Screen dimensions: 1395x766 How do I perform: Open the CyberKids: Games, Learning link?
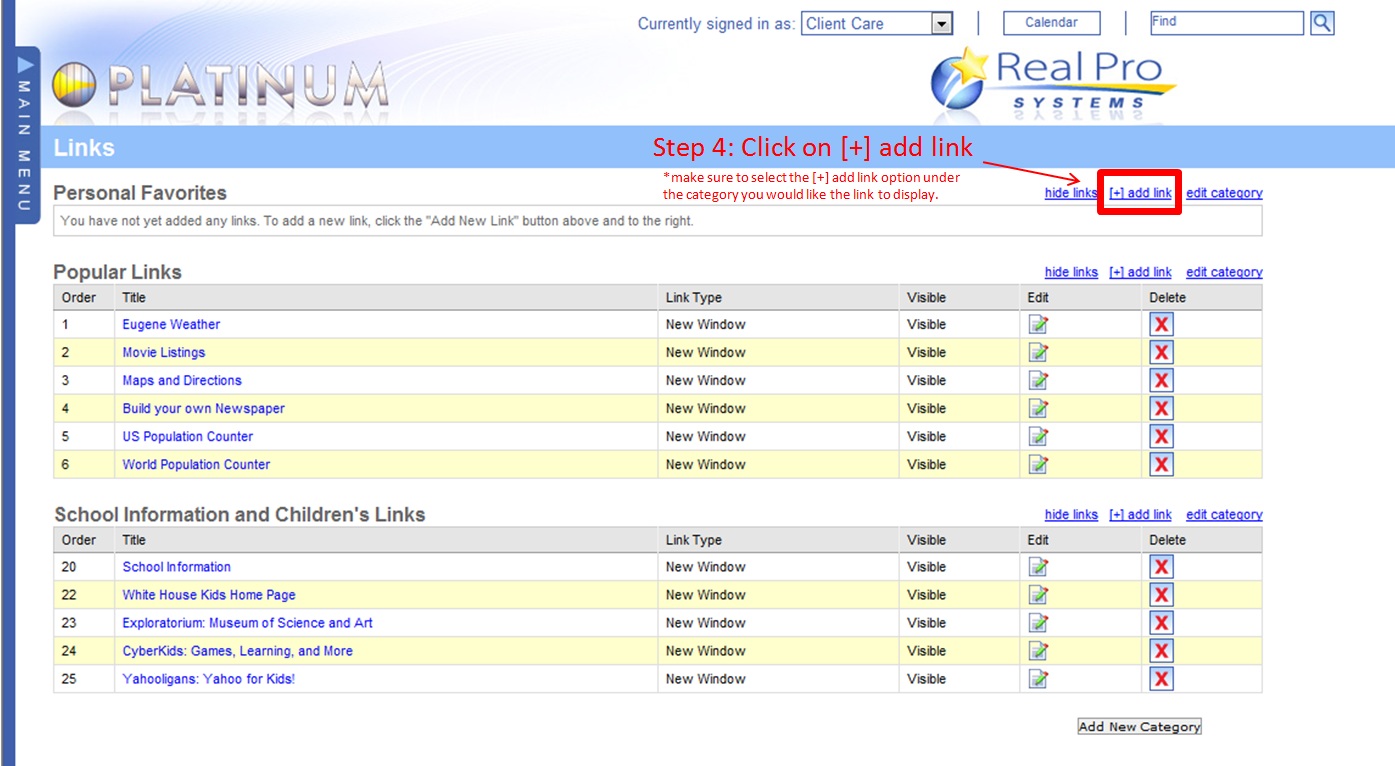click(x=237, y=651)
